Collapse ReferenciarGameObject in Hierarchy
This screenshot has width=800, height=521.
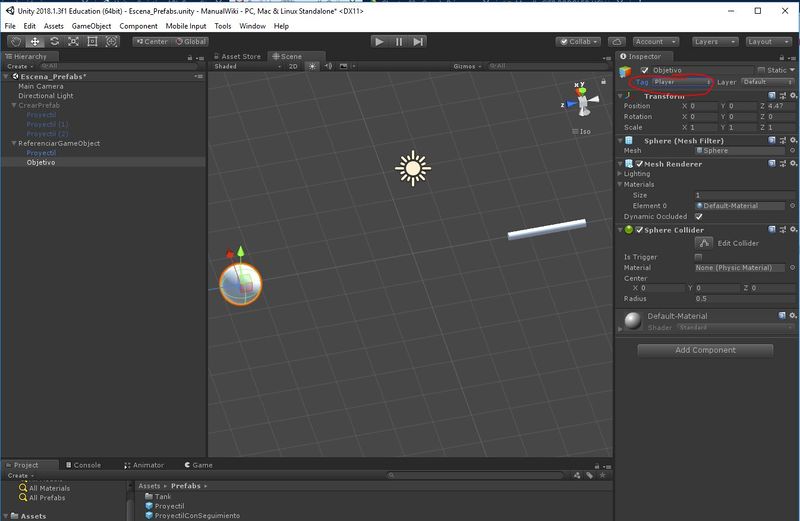(x=14, y=143)
